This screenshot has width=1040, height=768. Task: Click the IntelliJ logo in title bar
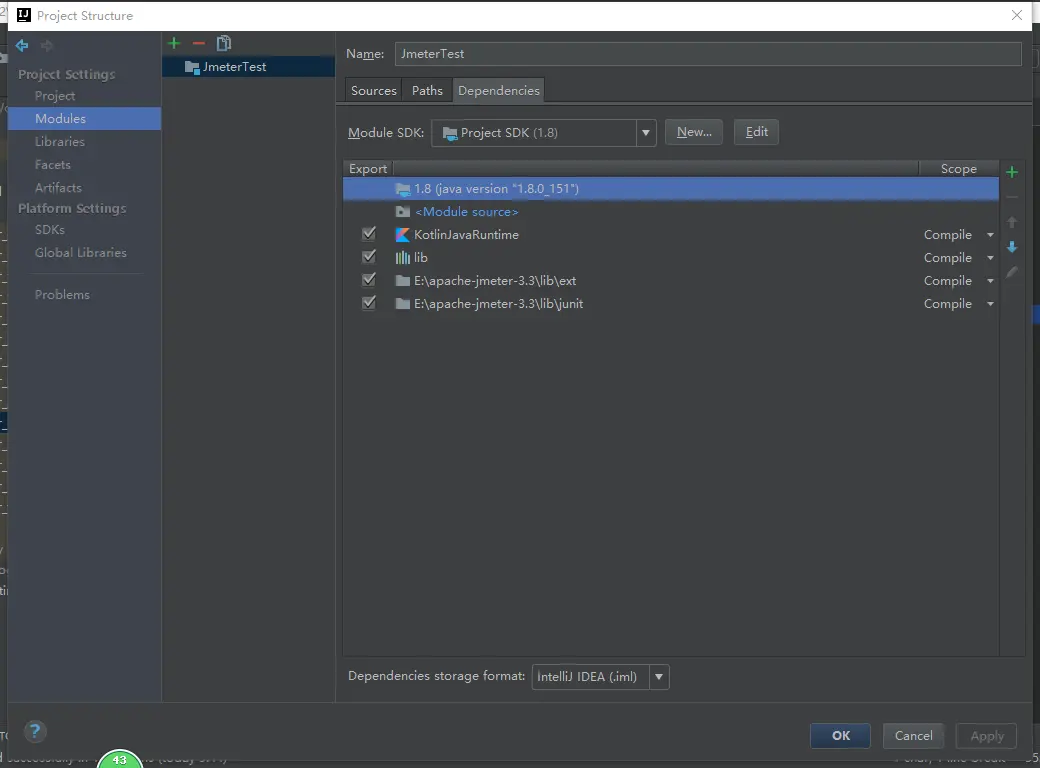tap(24, 15)
